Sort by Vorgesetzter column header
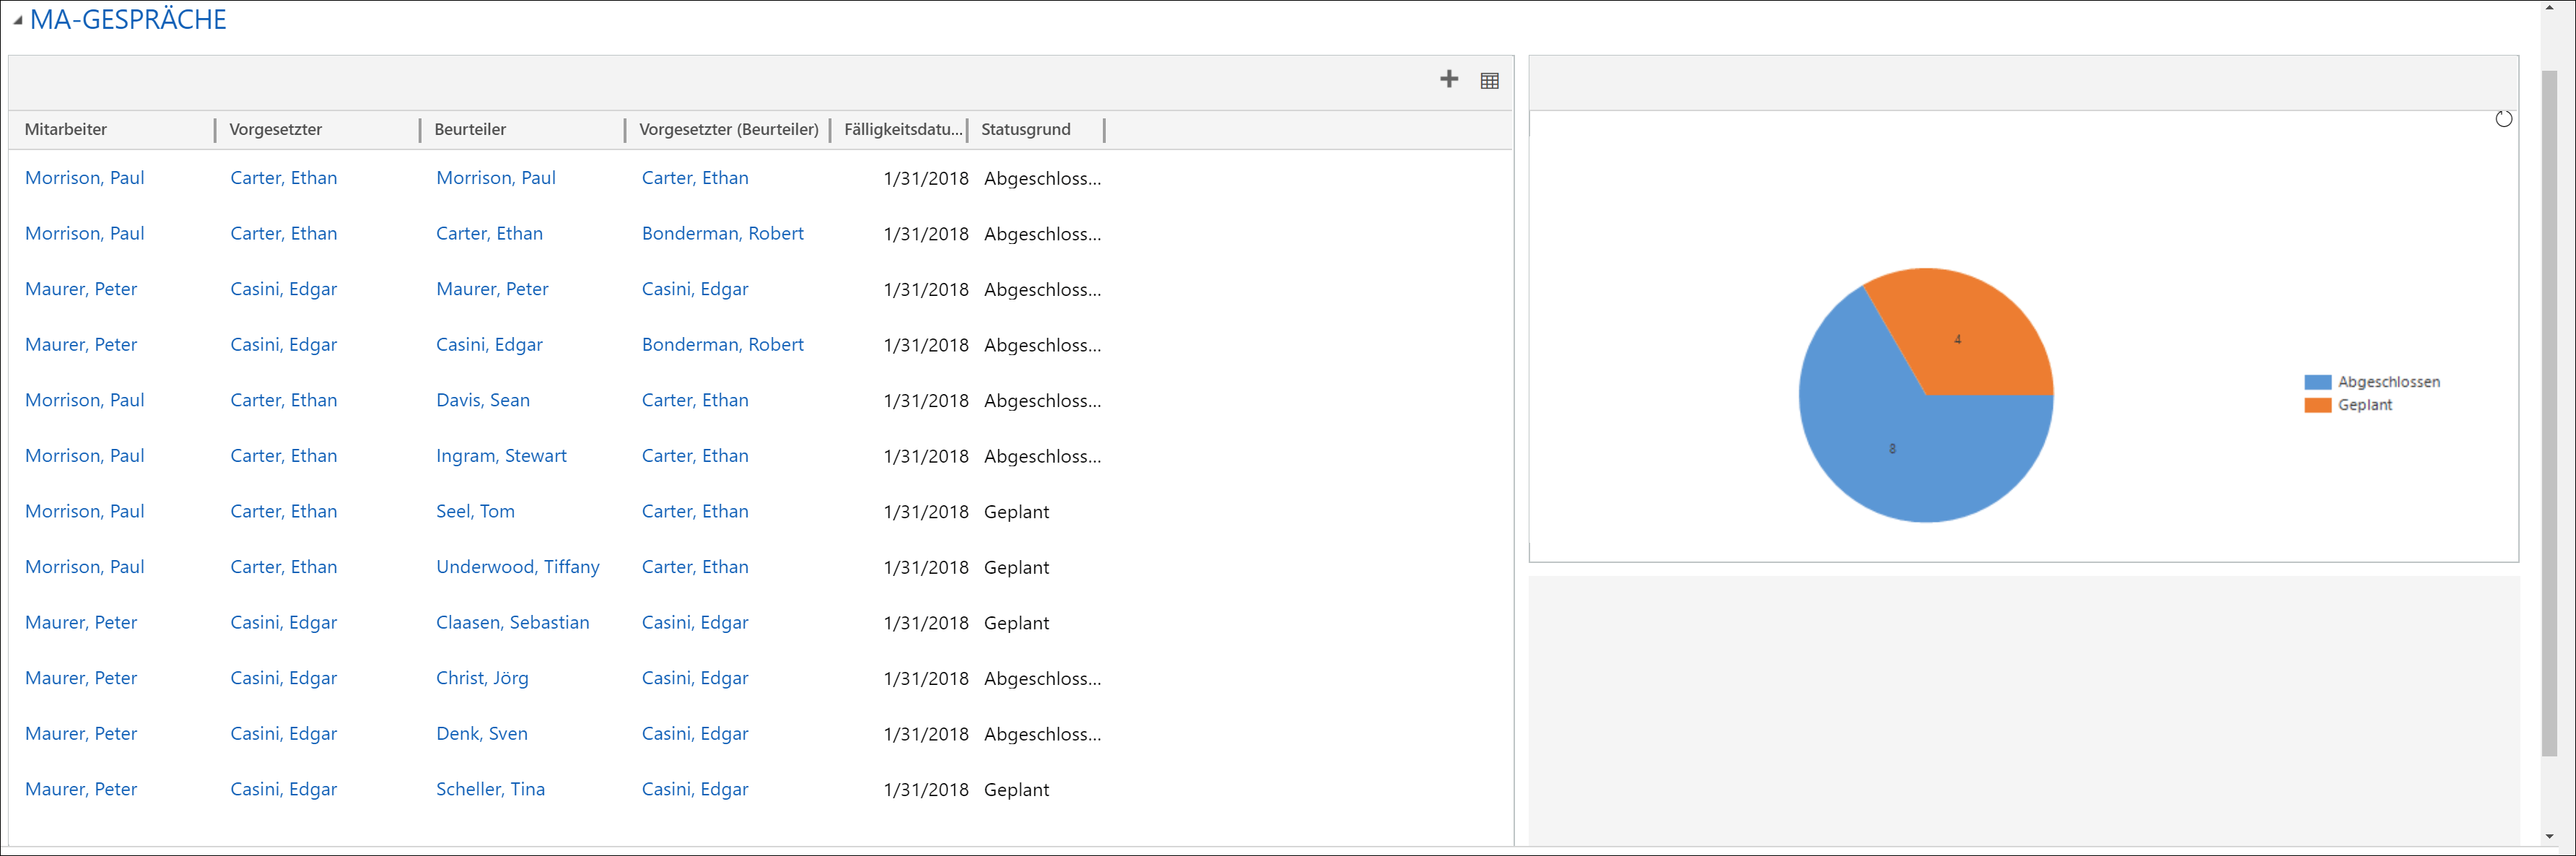The width and height of the screenshot is (2576, 856). 276,130
